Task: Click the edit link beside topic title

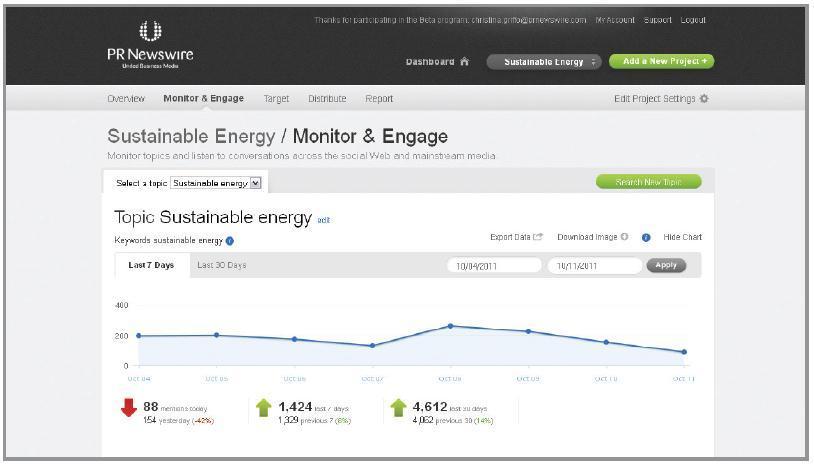Action: click(323, 220)
